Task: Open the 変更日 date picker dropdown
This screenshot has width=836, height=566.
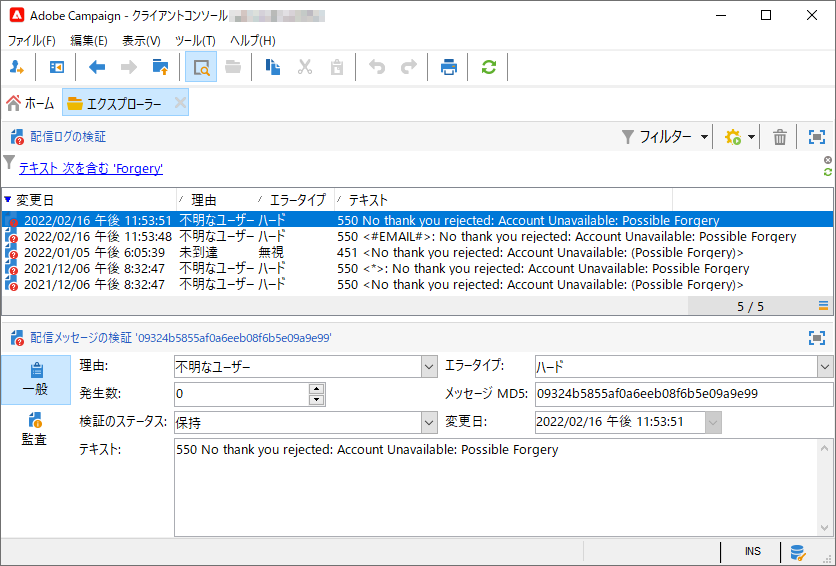Action: tap(713, 423)
